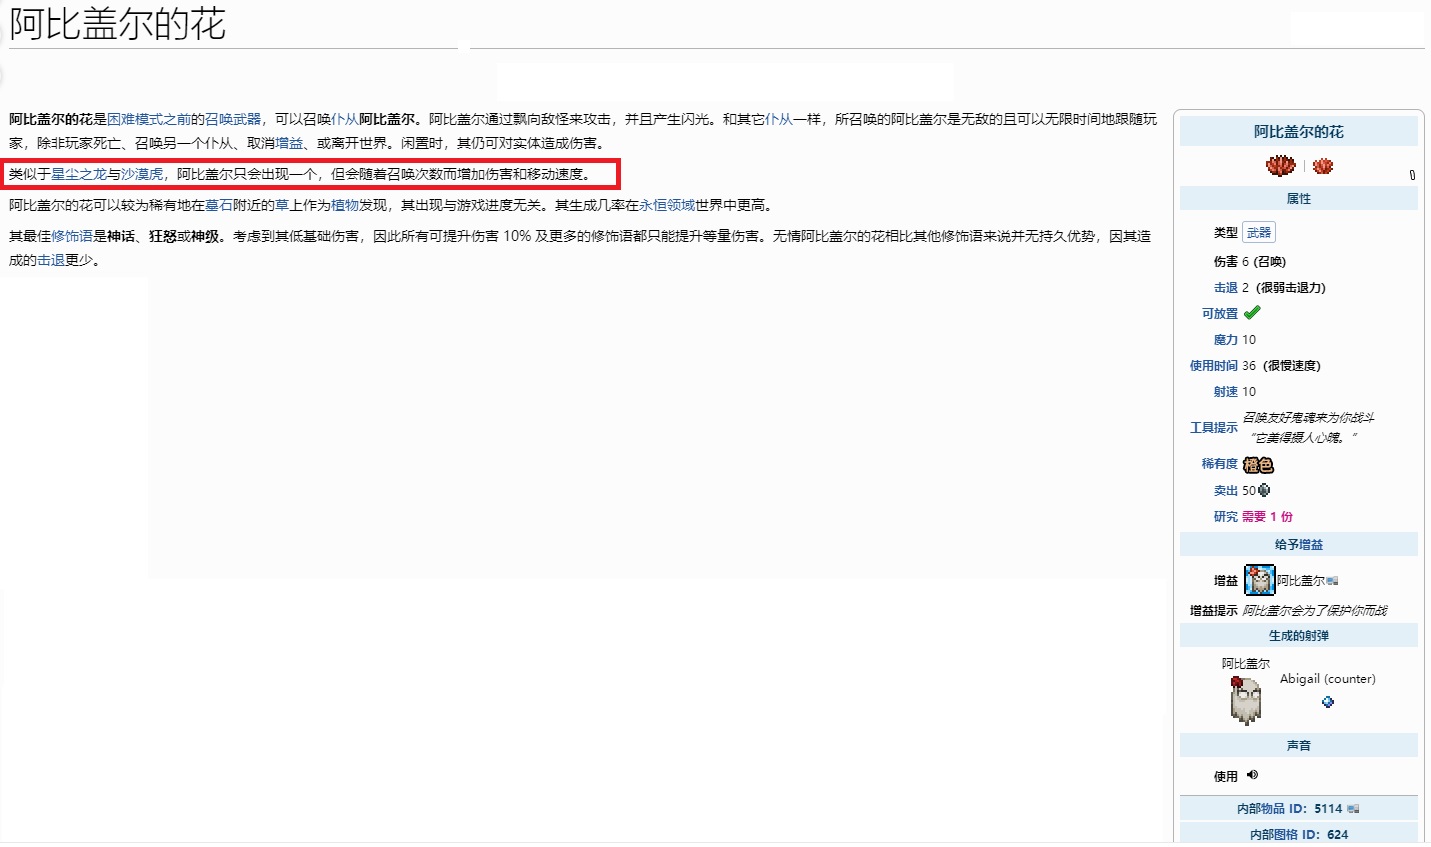The height and width of the screenshot is (847, 1431).
Task: Click the platform icon next to ID 5114
Action: tap(1353, 808)
